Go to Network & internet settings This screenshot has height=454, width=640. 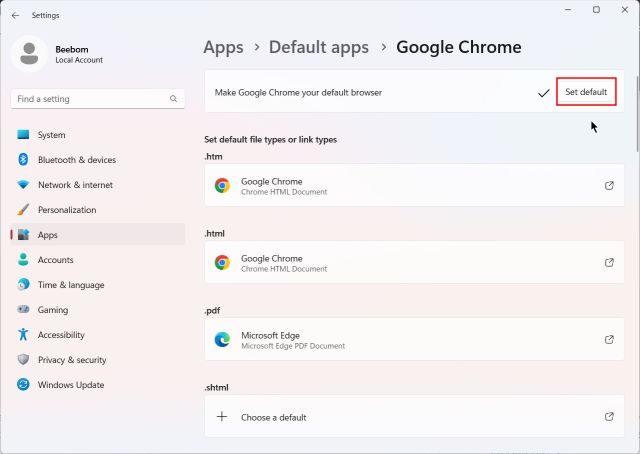click(x=75, y=185)
